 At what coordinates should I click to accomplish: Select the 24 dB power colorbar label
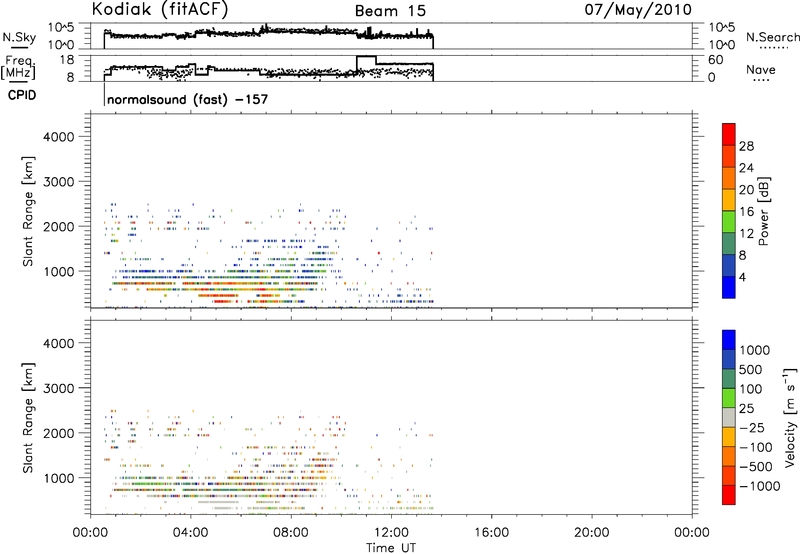(x=746, y=168)
